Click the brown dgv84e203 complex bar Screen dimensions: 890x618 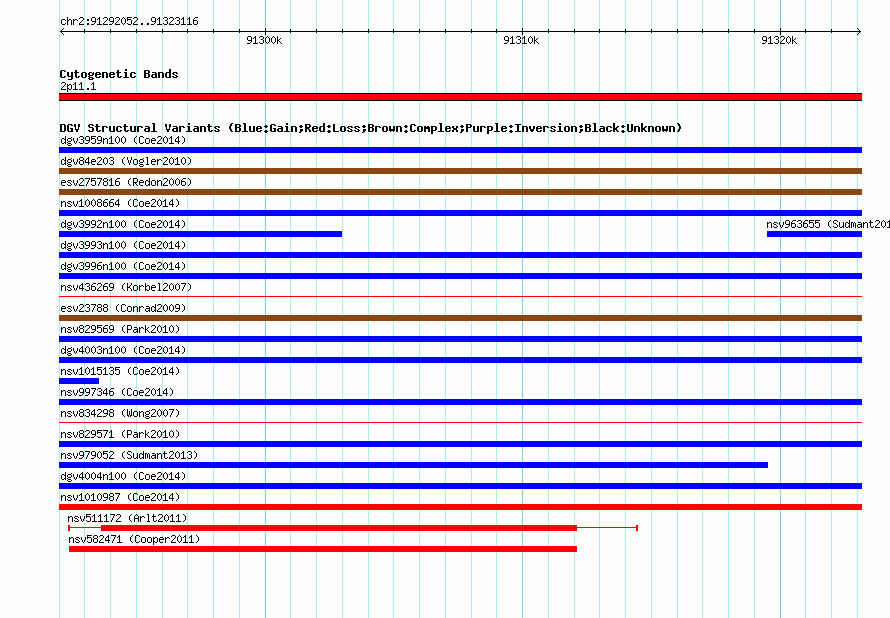pos(460,171)
